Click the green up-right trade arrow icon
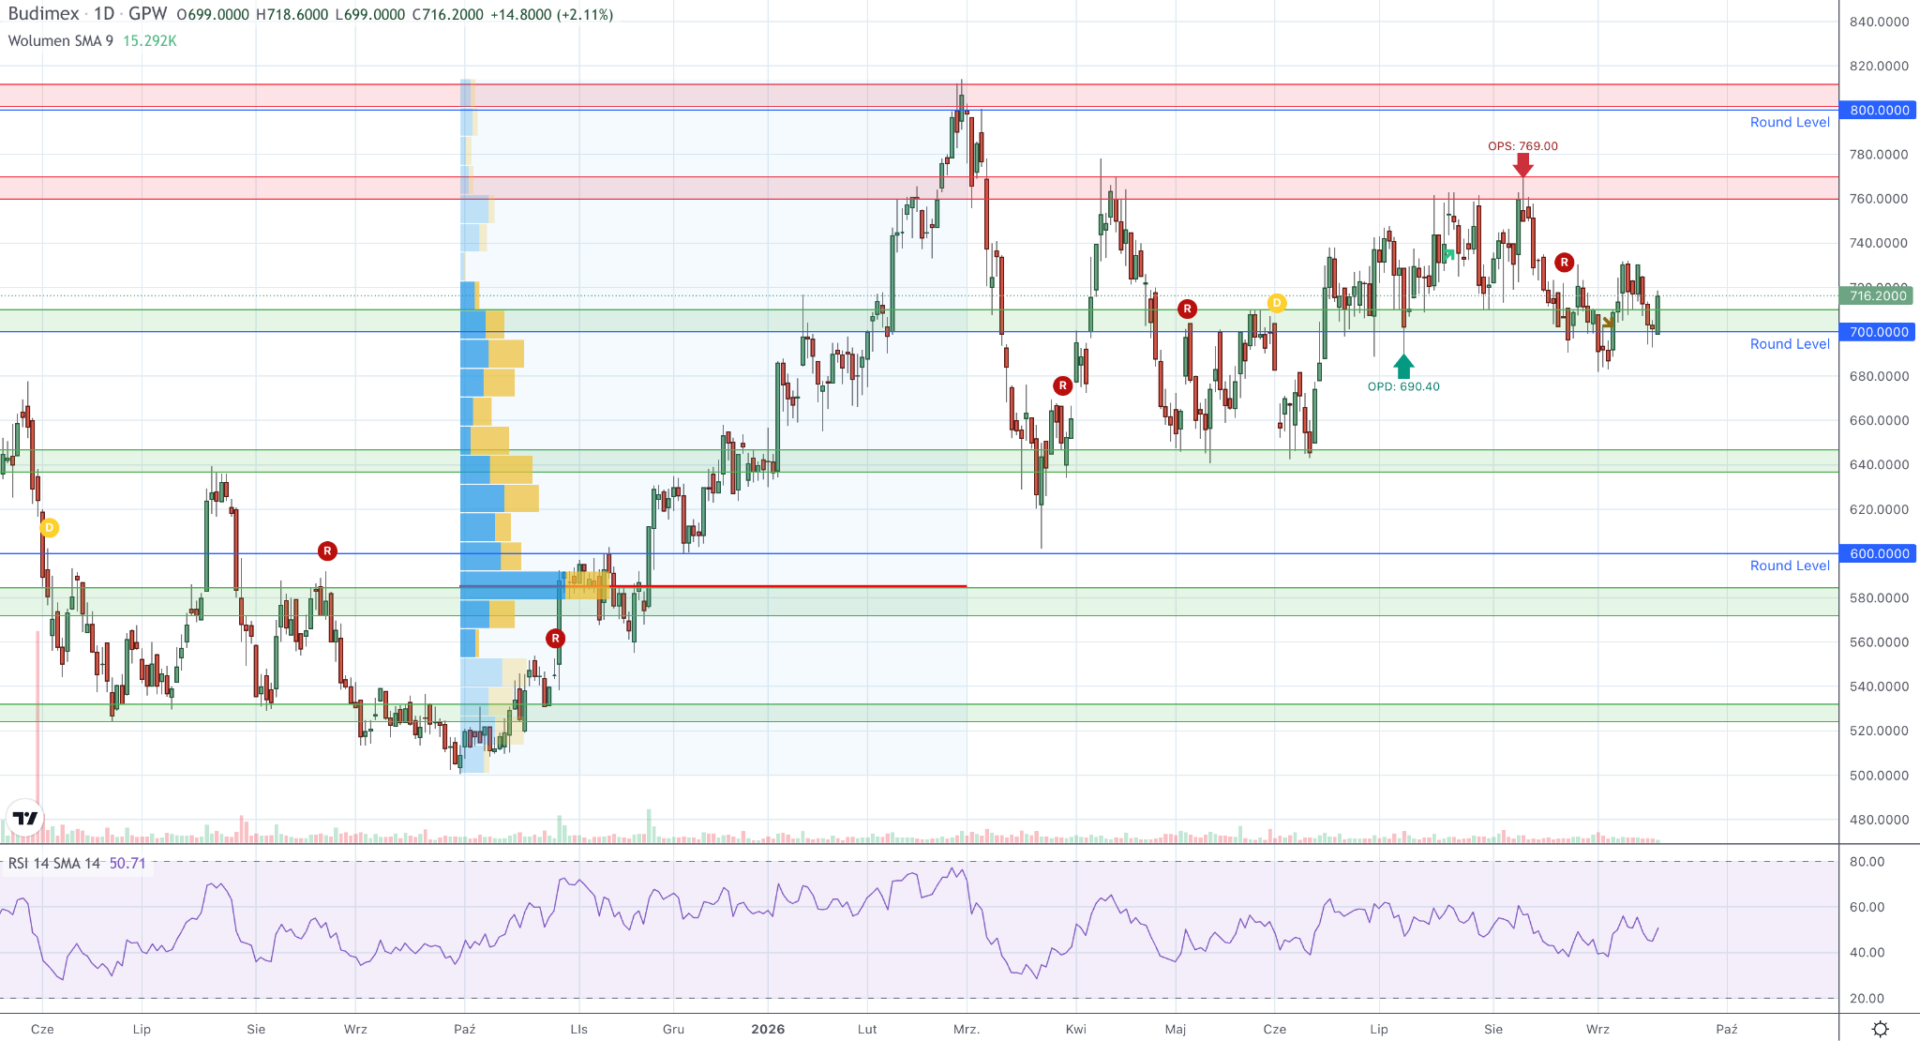This screenshot has height=1041, width=1920. coord(1448,255)
